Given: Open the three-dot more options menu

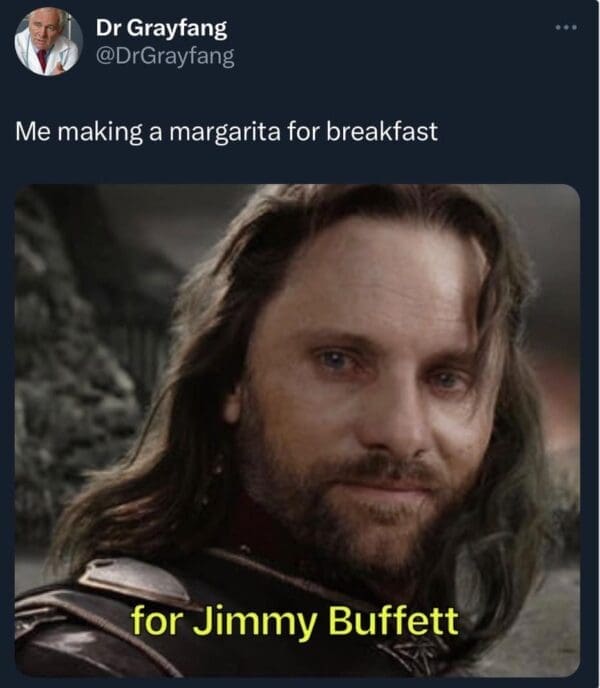Looking at the screenshot, I should (566, 28).
